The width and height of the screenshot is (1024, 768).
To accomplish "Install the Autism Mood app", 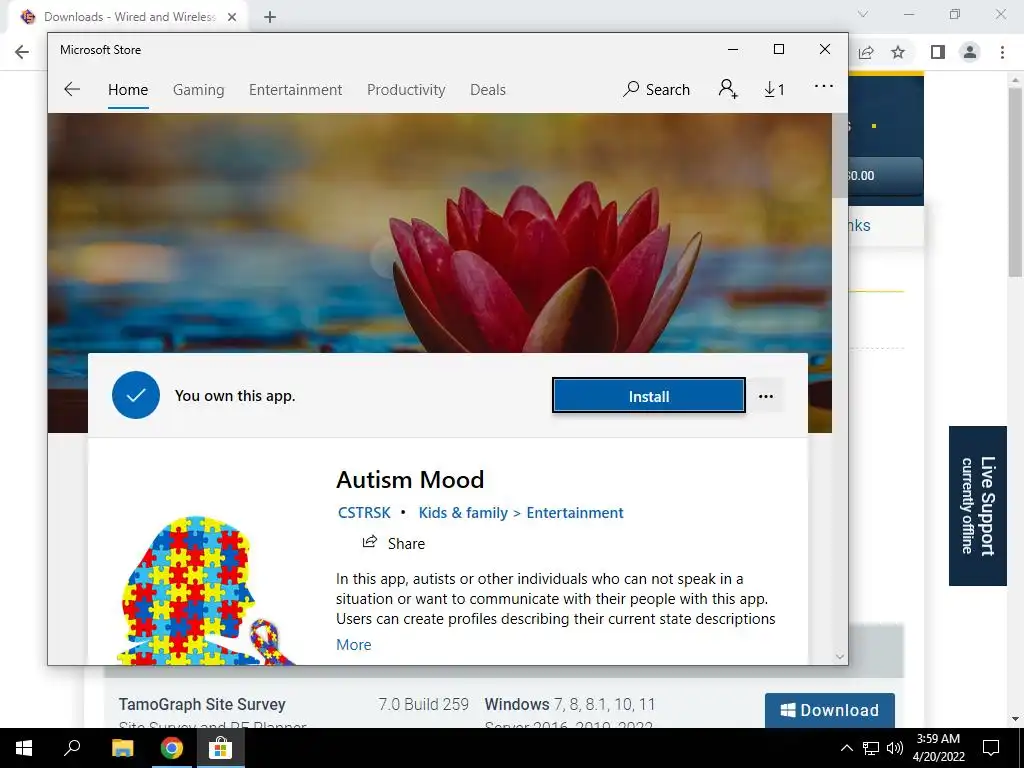I will (648, 396).
